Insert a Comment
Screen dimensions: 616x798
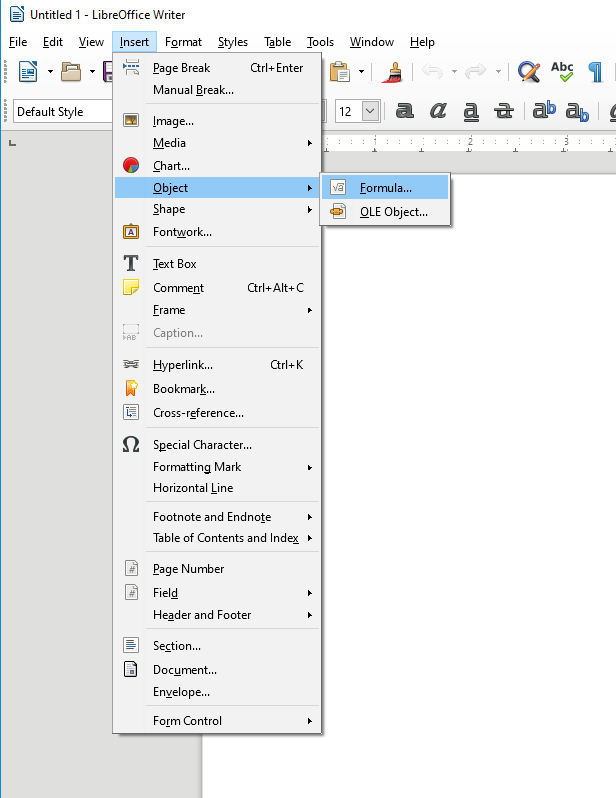point(217,288)
